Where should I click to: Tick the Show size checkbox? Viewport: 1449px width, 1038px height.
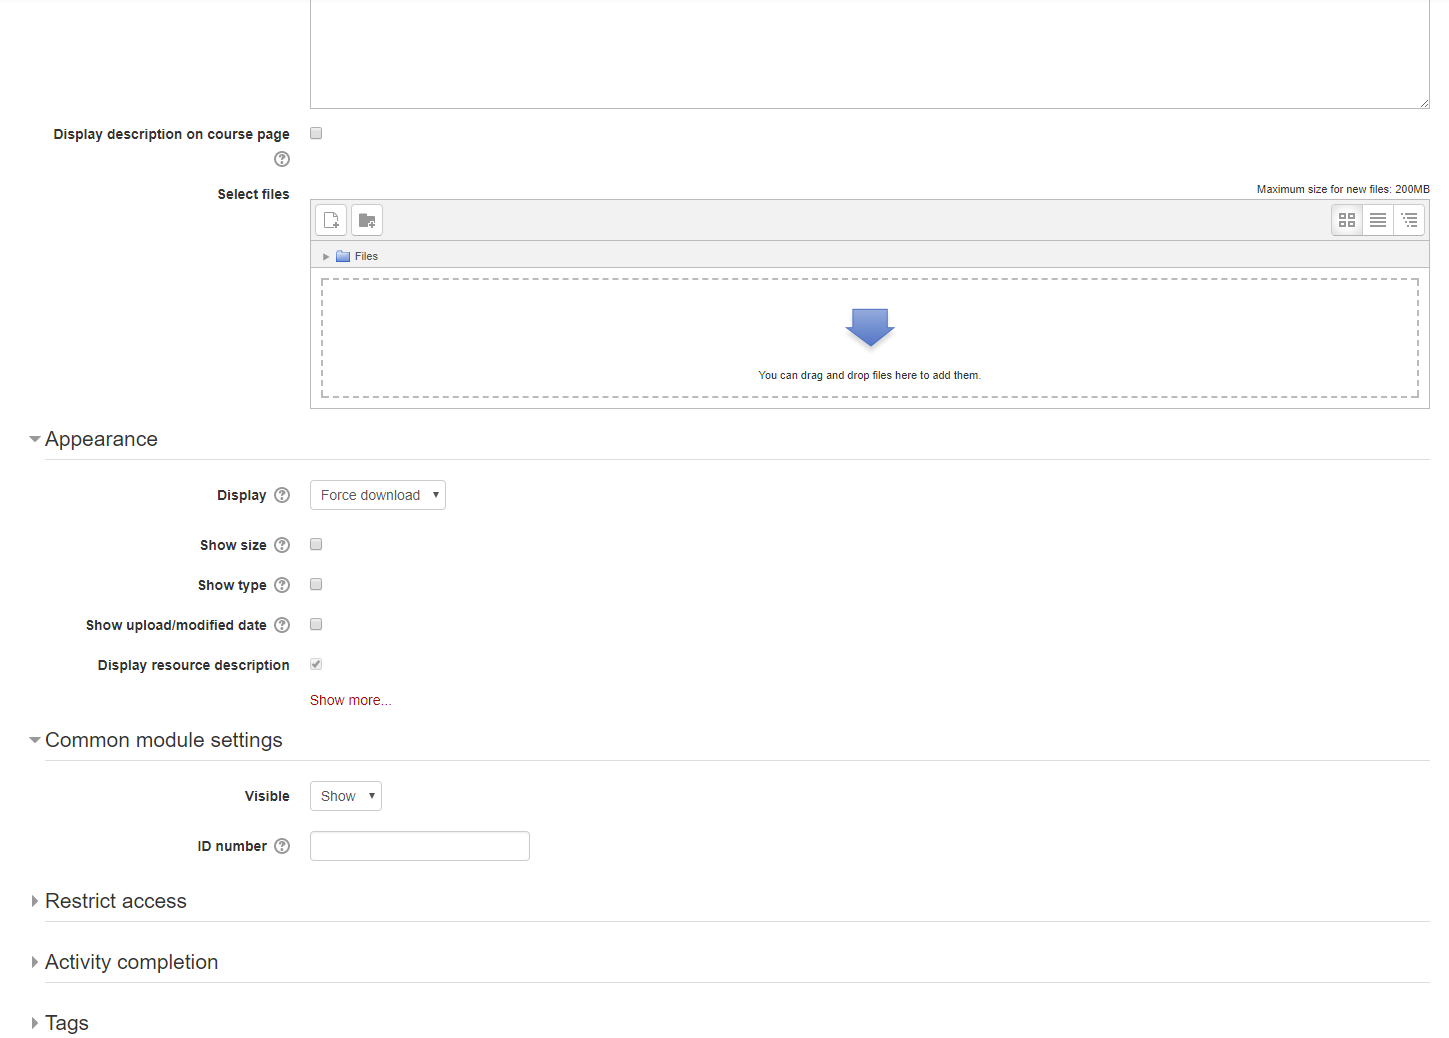click(316, 544)
